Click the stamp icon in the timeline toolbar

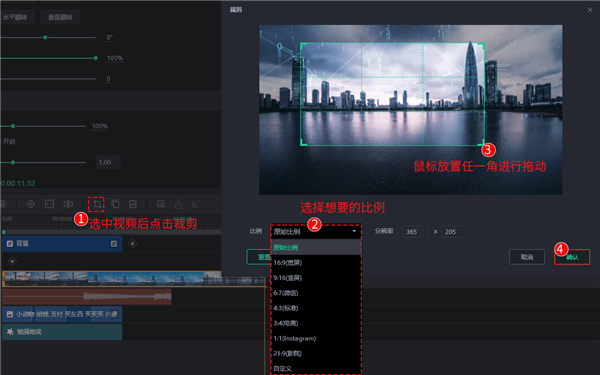[x=178, y=204]
